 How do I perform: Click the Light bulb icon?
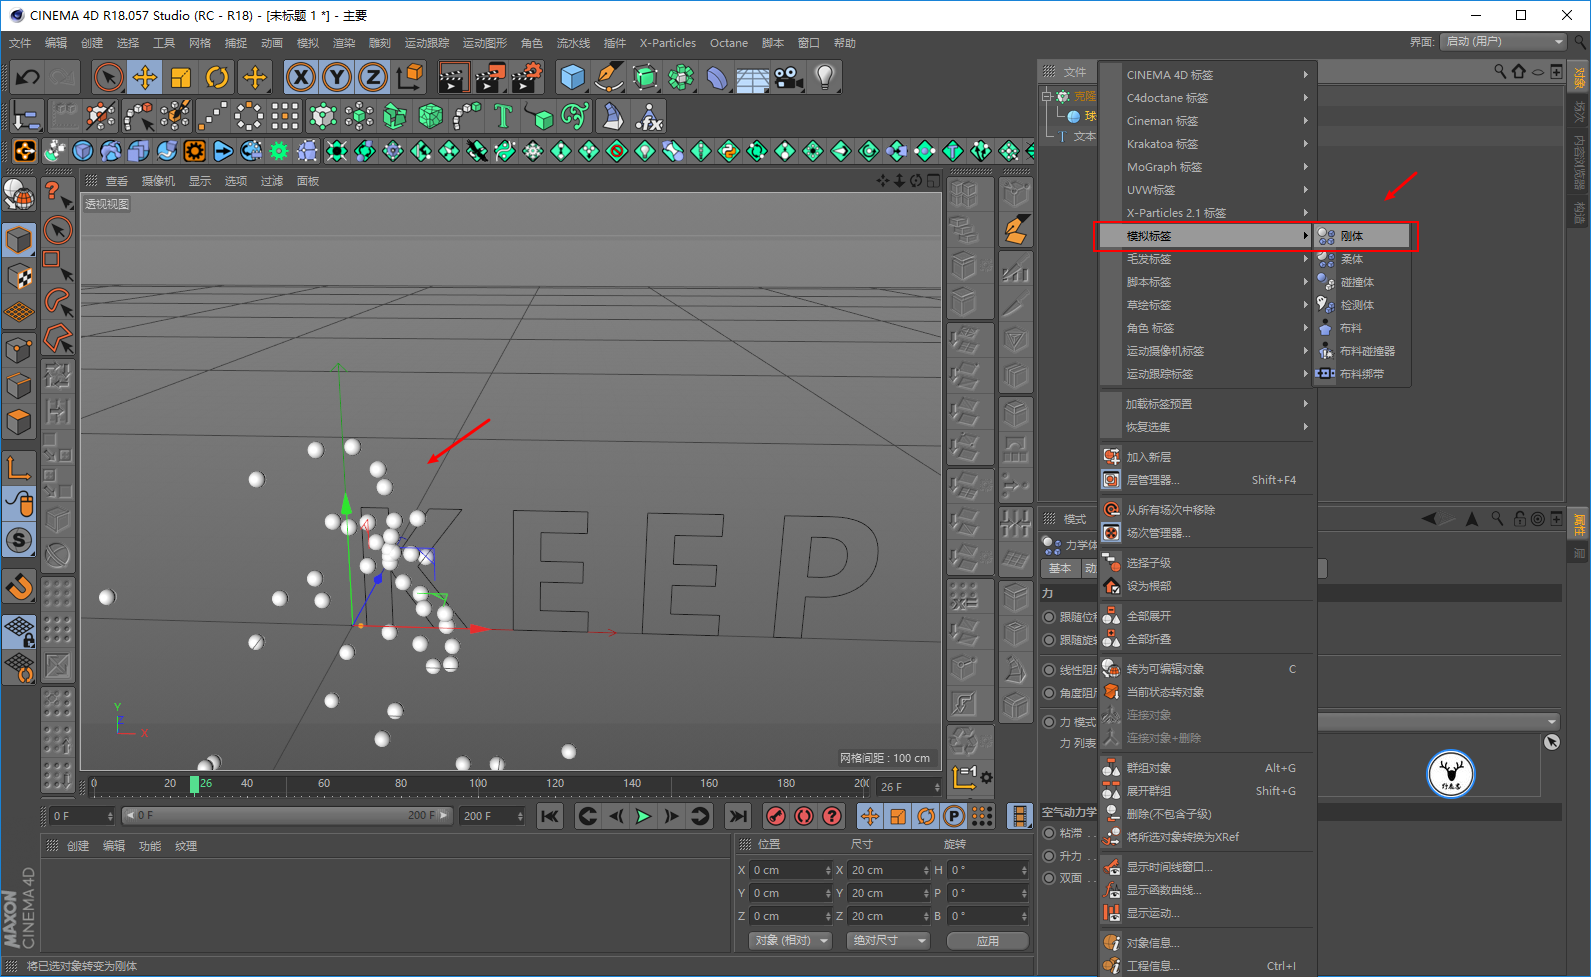click(824, 77)
